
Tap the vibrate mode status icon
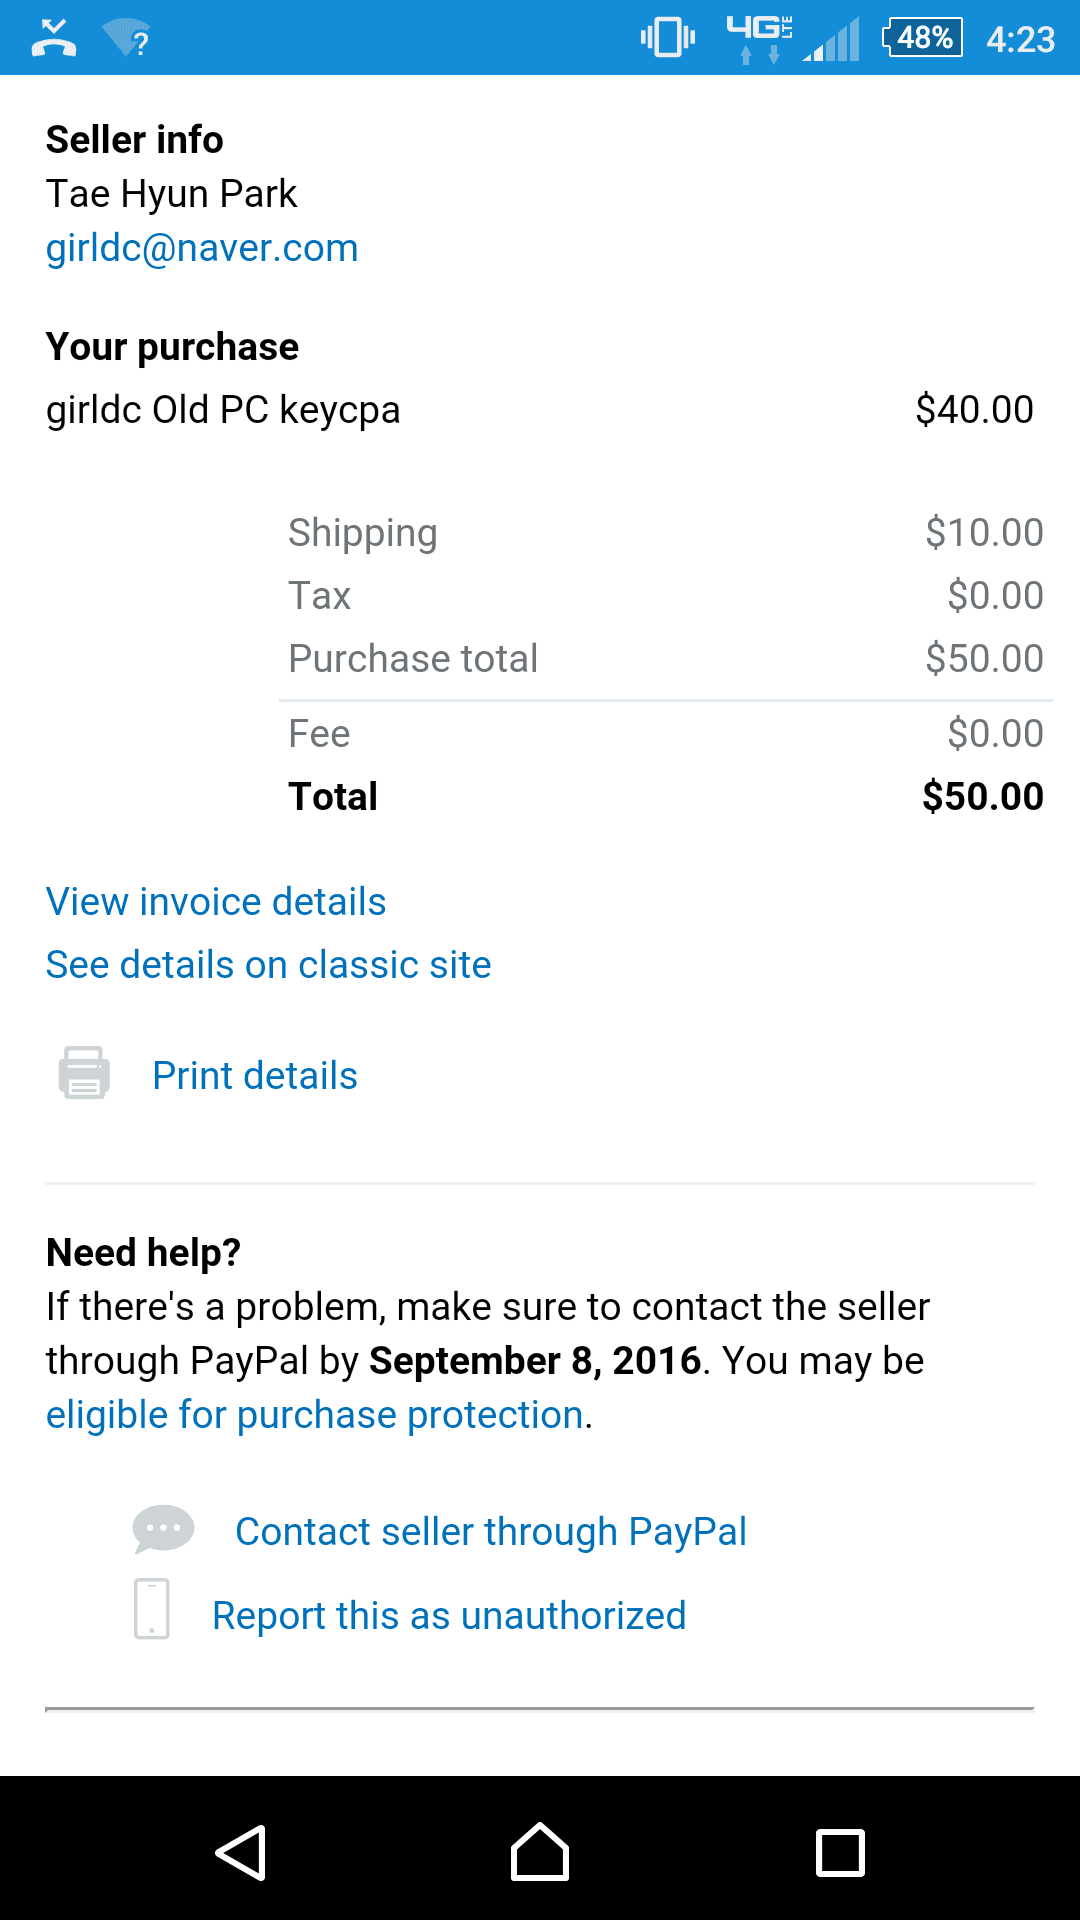668,38
